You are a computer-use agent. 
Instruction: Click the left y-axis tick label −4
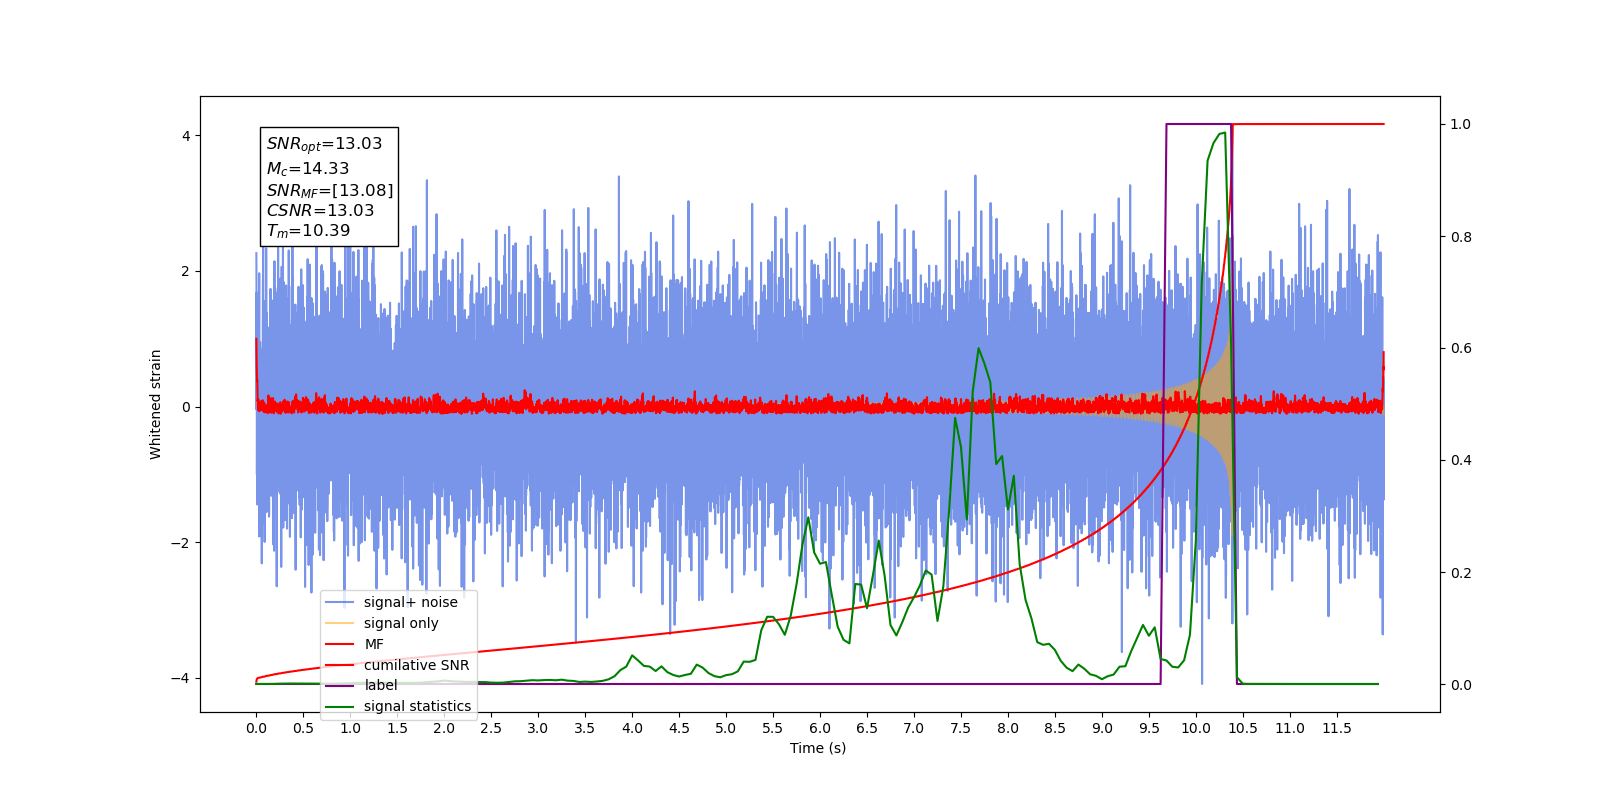pyautogui.click(x=182, y=679)
